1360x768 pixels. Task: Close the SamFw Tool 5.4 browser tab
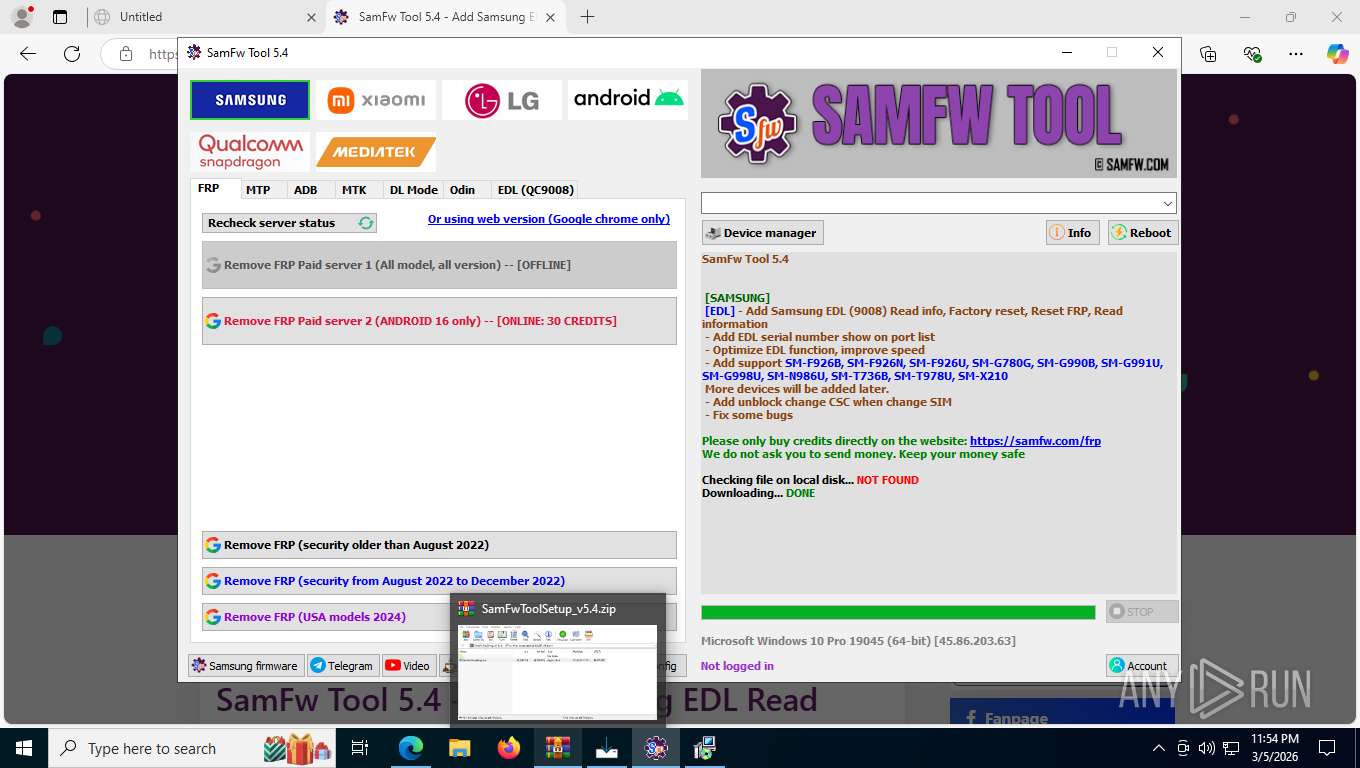click(552, 17)
